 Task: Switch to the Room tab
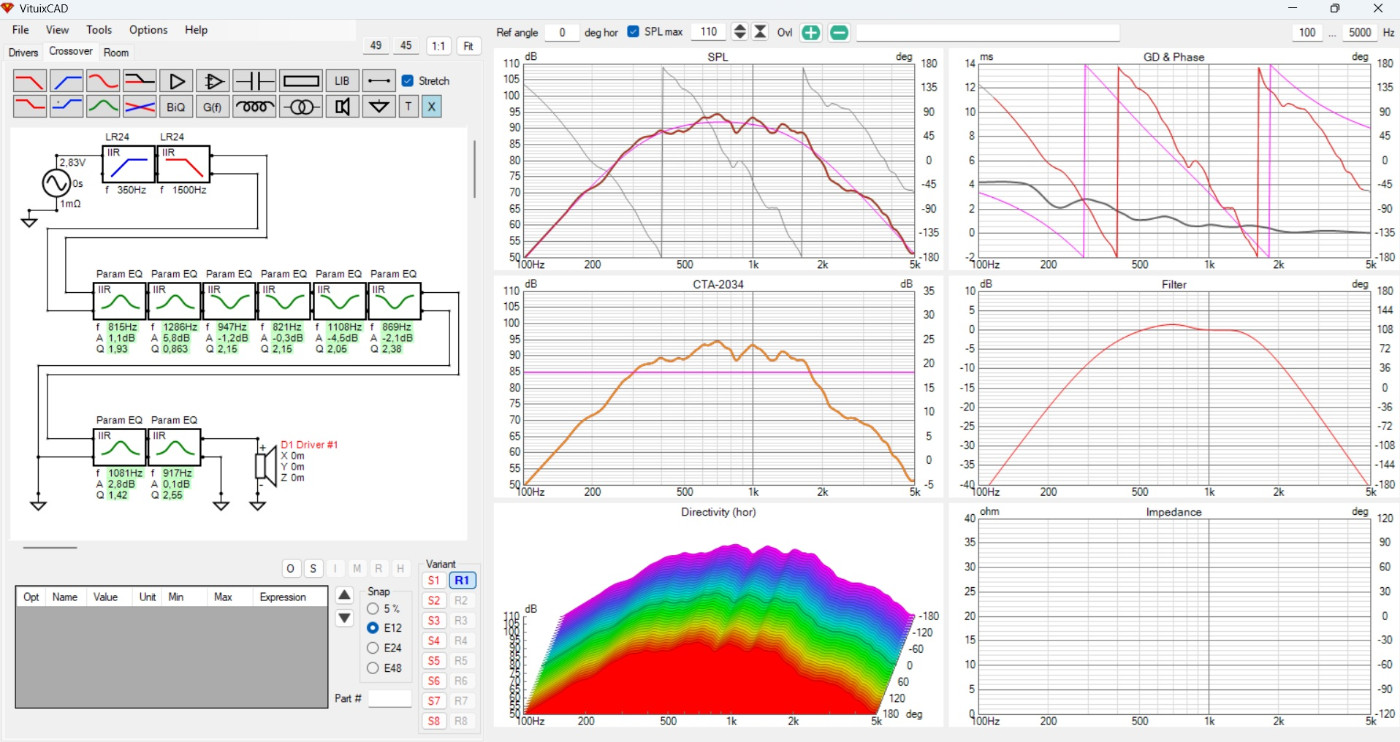click(116, 53)
